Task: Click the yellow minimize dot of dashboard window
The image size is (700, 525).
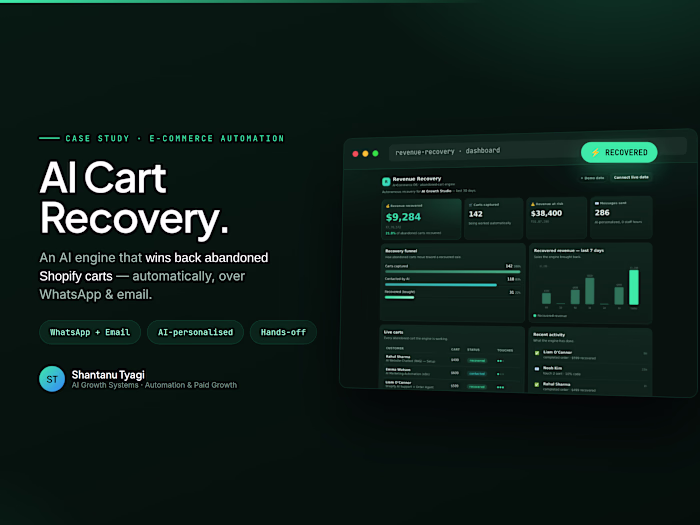Action: (365, 154)
